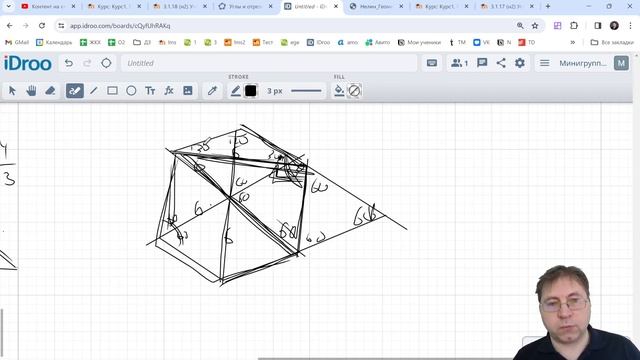
Task: Expand the tab search dropdown arrow
Action: tap(8, 7)
